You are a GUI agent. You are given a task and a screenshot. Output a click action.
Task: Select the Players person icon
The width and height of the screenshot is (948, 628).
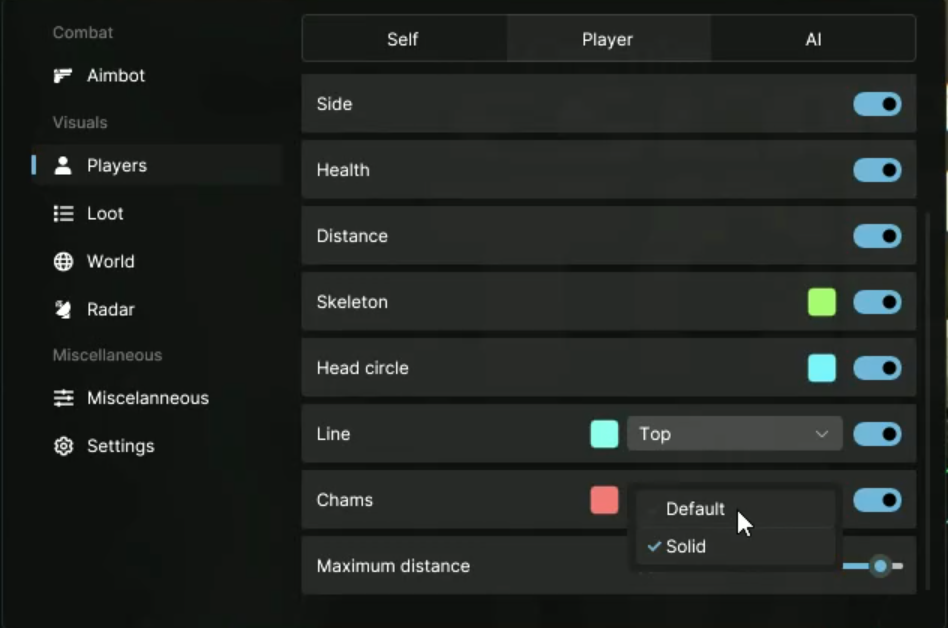point(63,166)
